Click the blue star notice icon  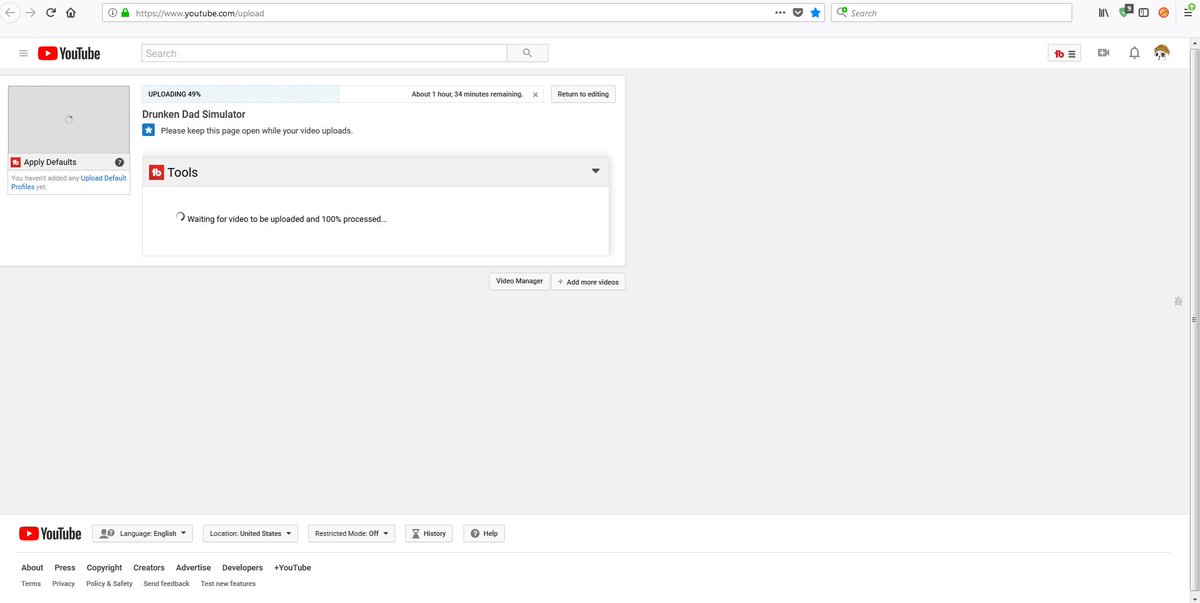tap(149, 130)
